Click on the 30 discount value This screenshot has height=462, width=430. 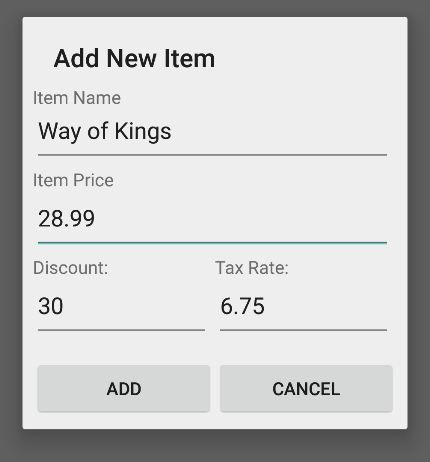[51, 306]
